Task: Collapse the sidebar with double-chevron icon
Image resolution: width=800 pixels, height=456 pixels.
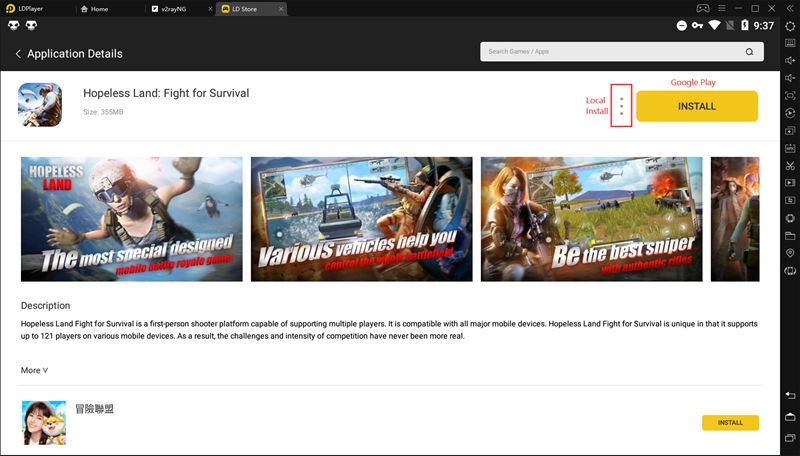Action: point(790,8)
